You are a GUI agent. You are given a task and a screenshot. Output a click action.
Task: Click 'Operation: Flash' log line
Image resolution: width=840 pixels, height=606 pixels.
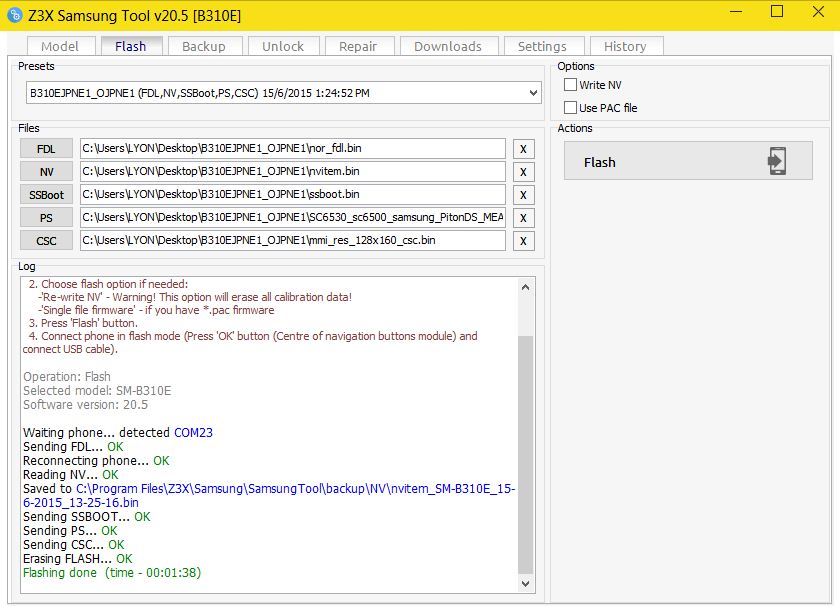66,377
